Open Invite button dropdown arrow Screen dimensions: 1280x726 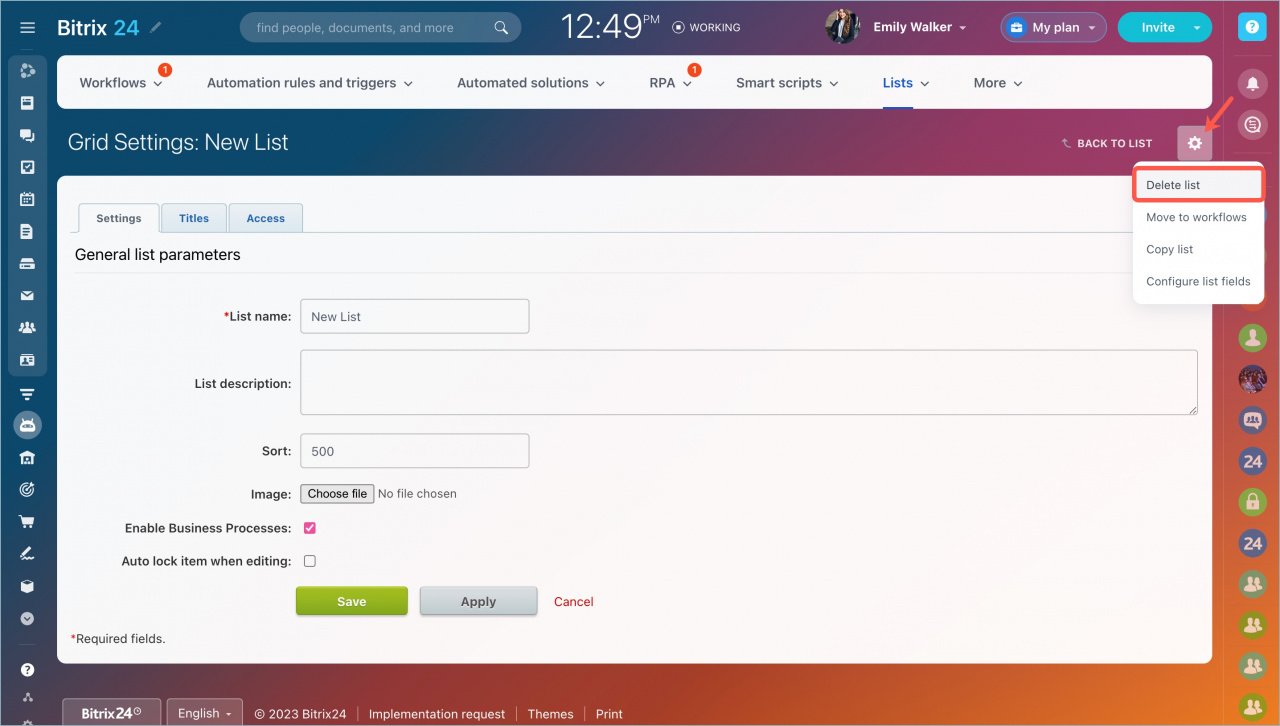coord(1197,28)
